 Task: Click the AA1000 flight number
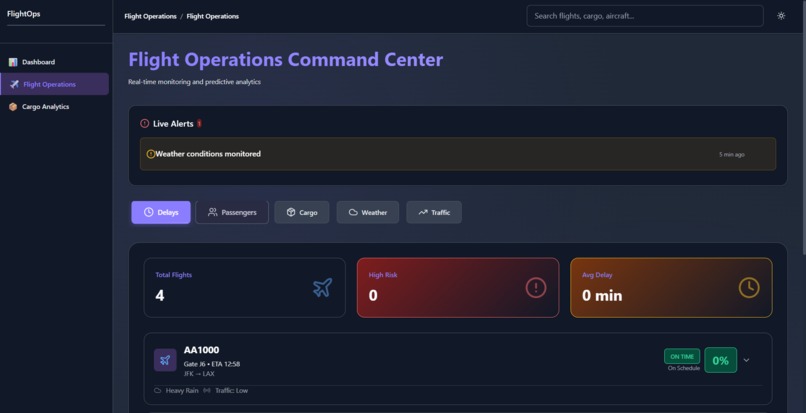tap(202, 350)
